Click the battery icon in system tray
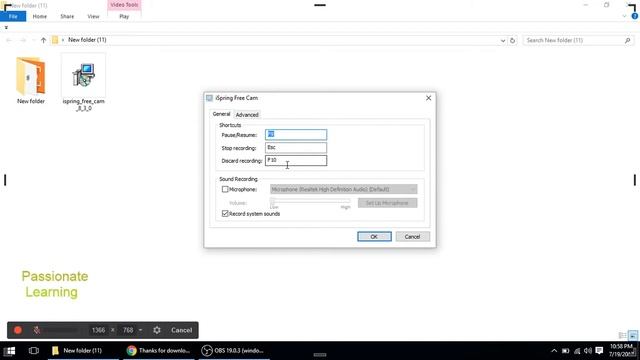This screenshot has width=640, height=360. coord(566,351)
